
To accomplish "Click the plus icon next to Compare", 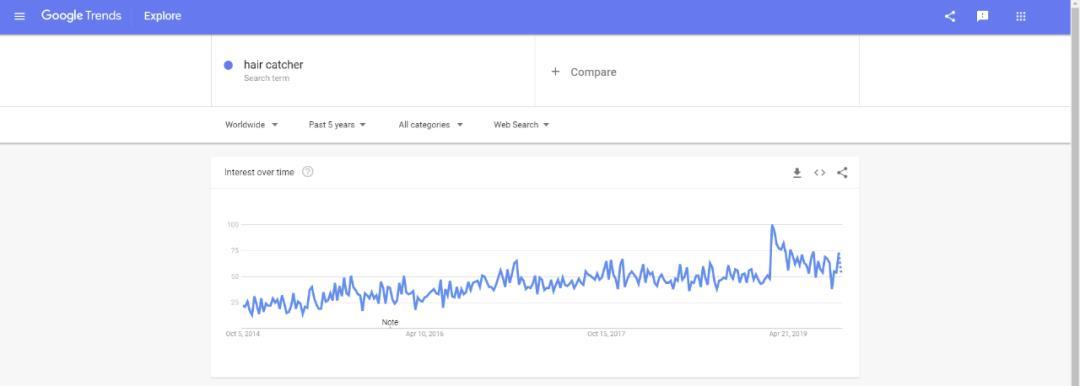I will click(x=555, y=72).
